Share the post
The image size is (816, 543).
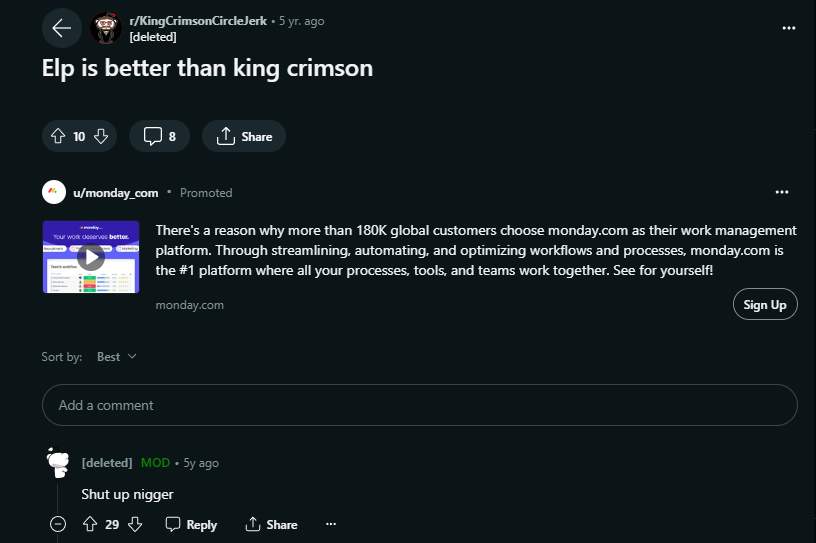(x=244, y=136)
